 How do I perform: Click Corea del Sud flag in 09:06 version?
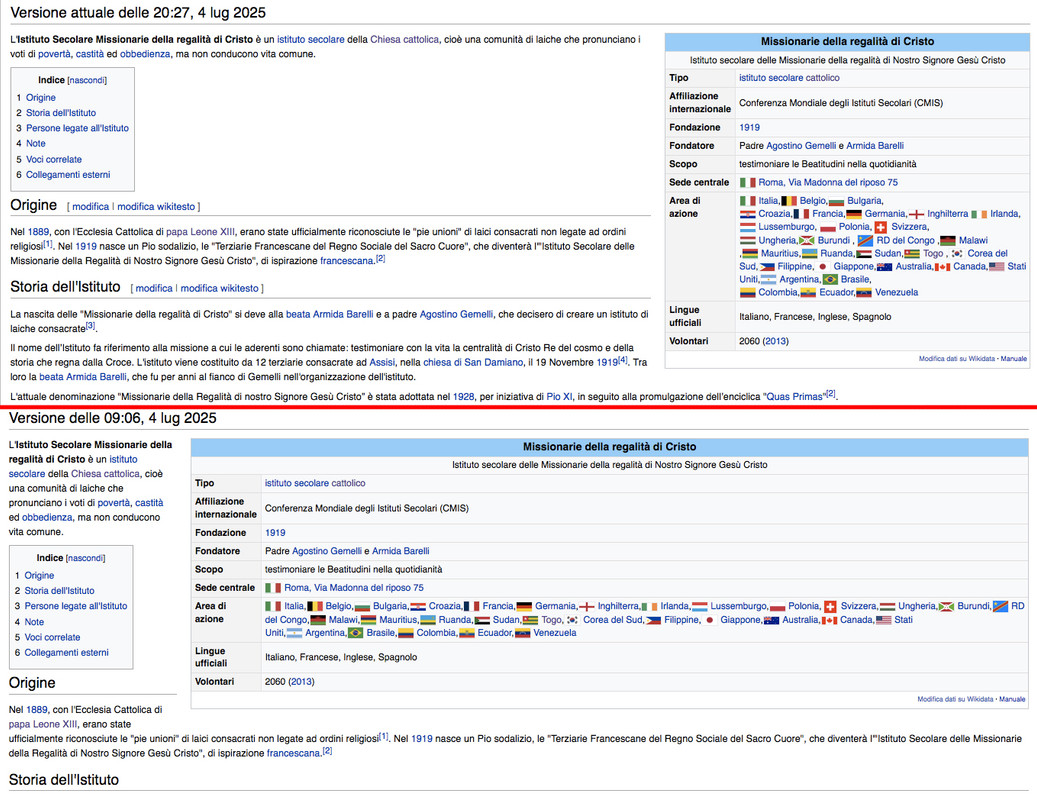pyautogui.click(x=572, y=620)
